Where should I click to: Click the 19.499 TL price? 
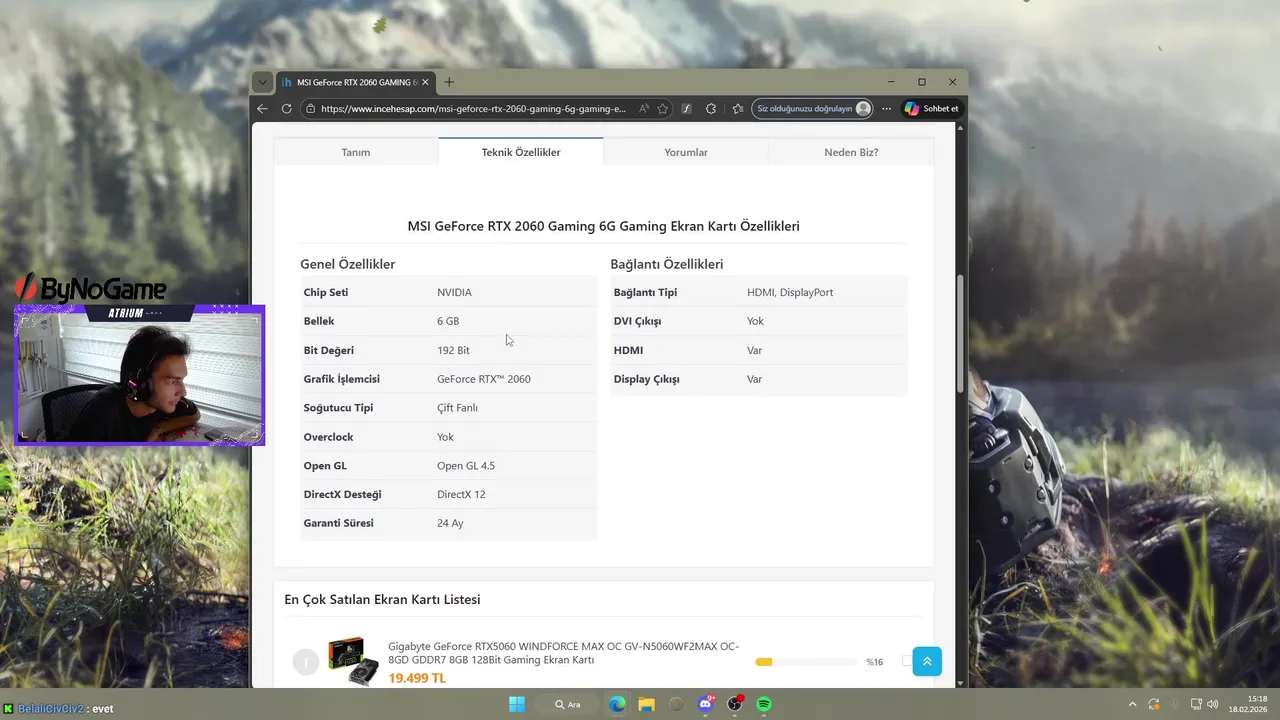(x=417, y=678)
